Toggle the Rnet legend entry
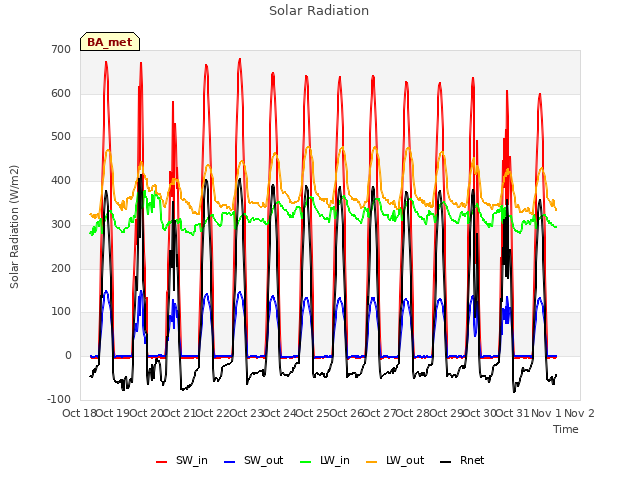 (462, 460)
